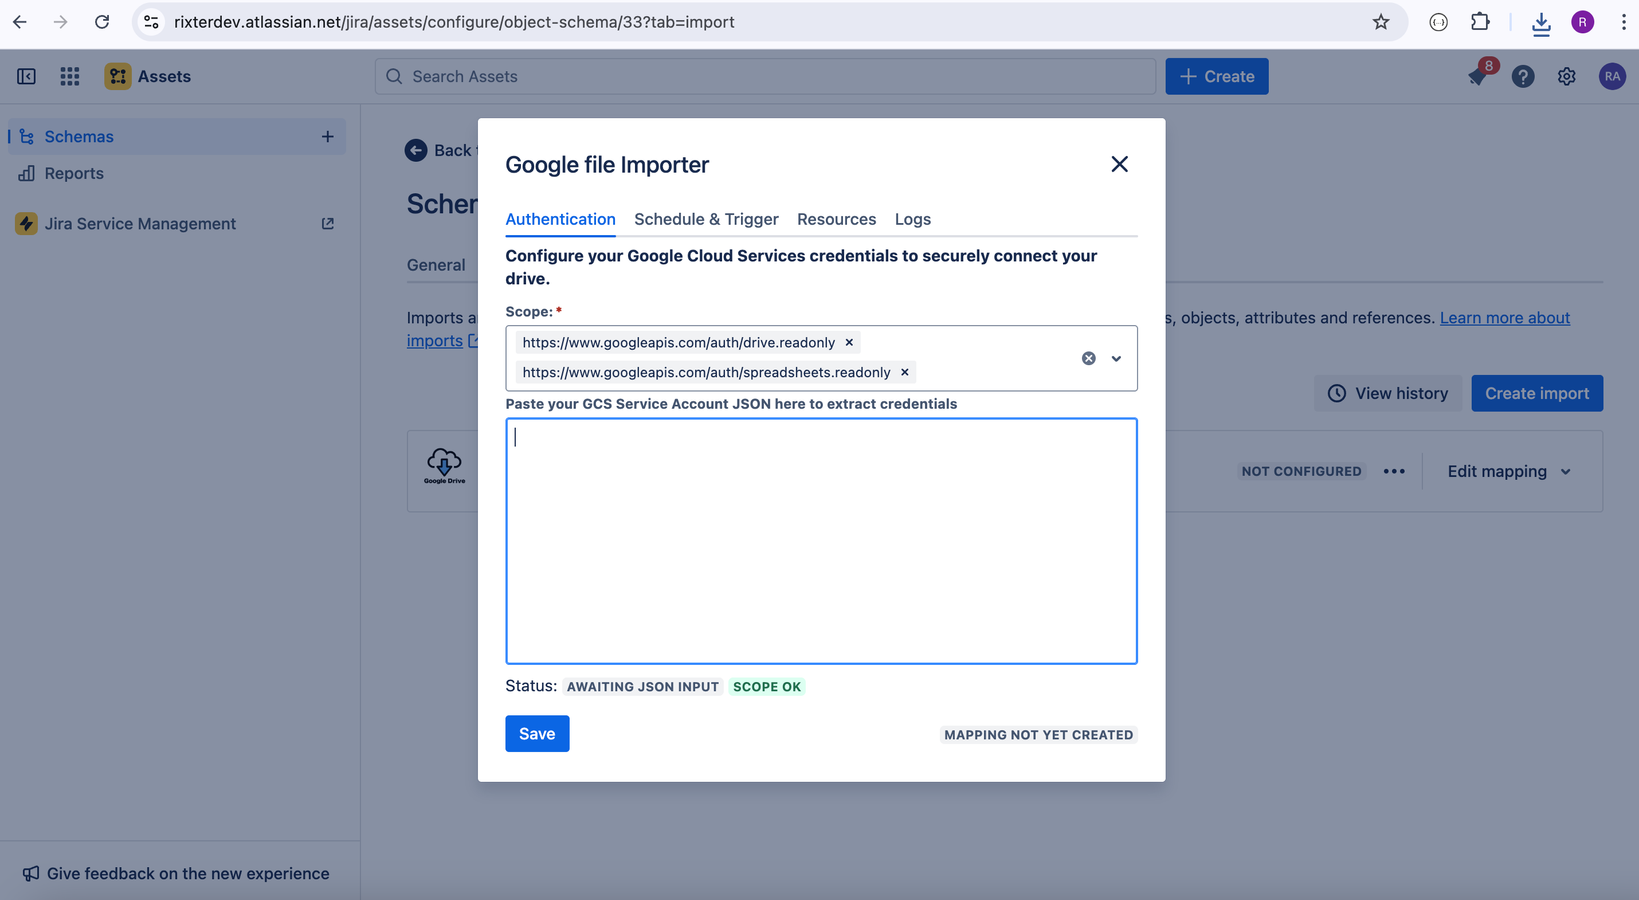The image size is (1639, 900).
Task: Open browser extensions puzzle icon
Action: pyautogui.click(x=1480, y=22)
